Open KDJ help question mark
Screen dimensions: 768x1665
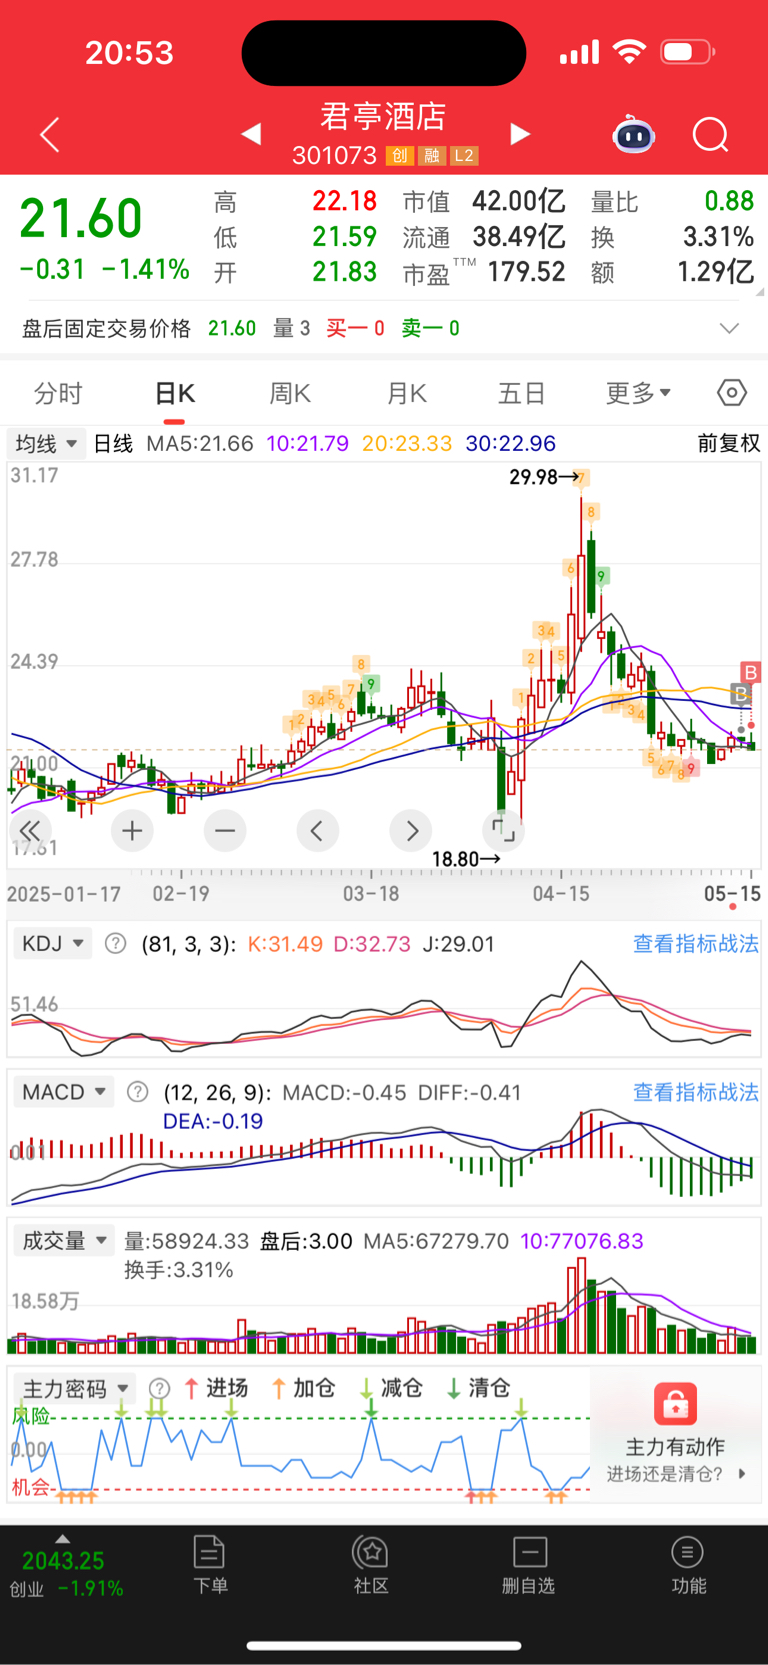(116, 943)
